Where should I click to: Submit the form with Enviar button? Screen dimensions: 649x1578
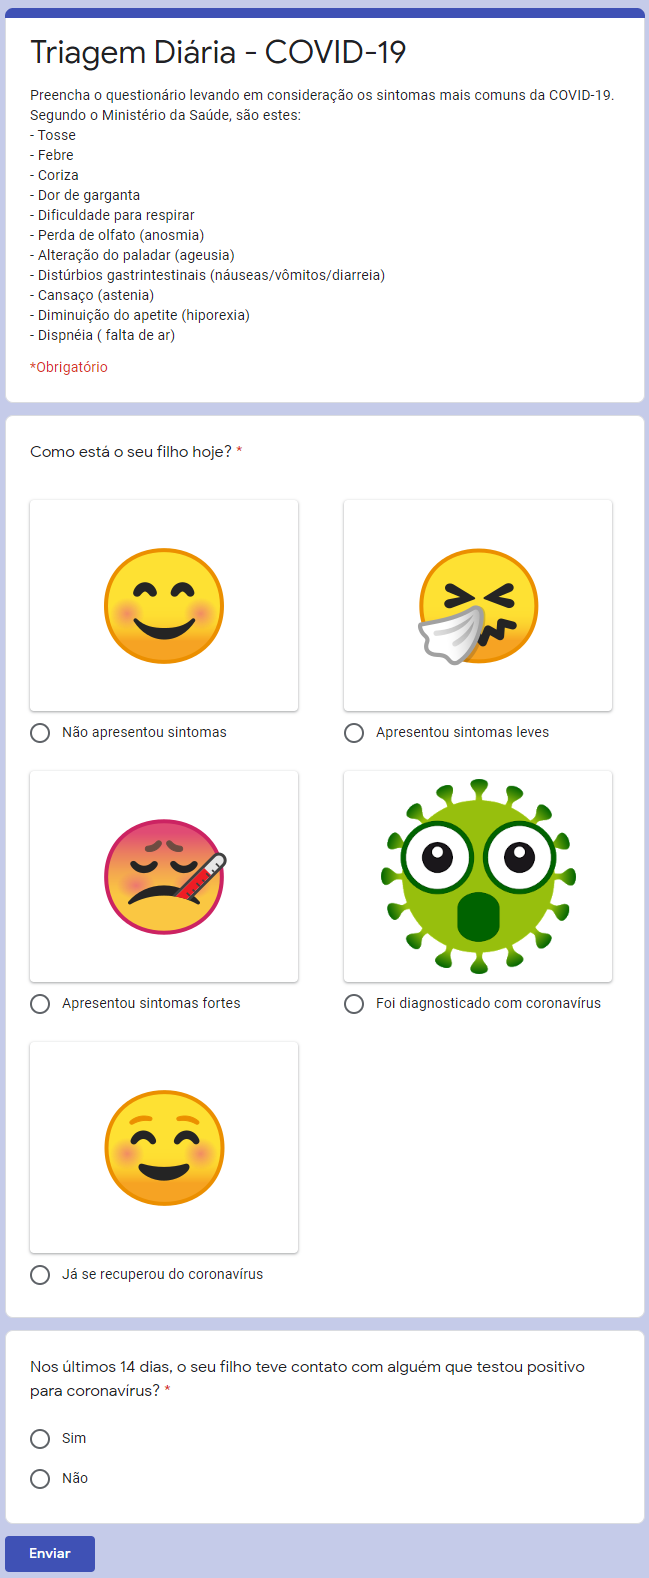(x=50, y=1554)
